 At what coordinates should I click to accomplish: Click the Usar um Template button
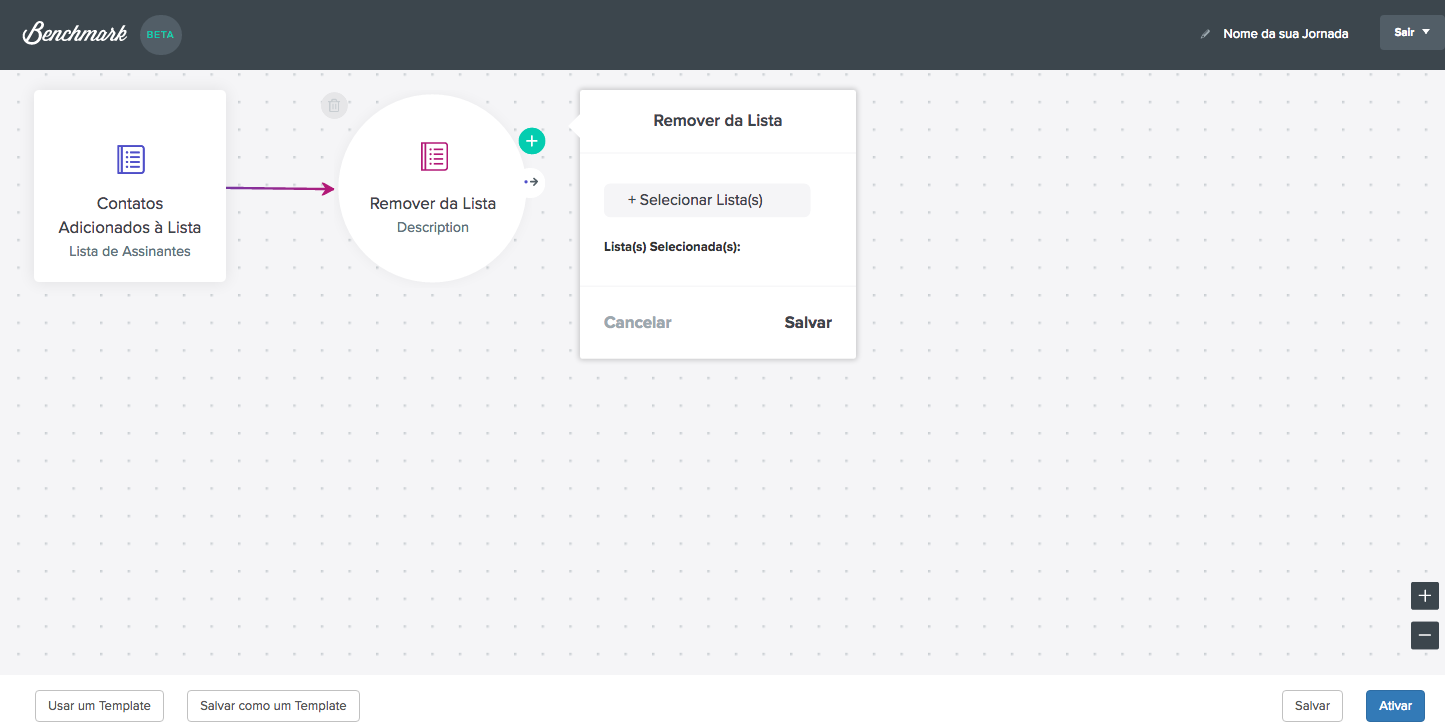point(99,706)
